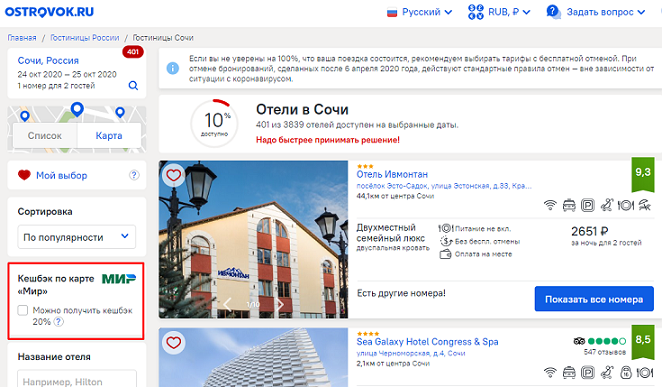Add Sea Galaxy Hotel to favorites heart
This screenshot has height=387, width=662.
(174, 342)
